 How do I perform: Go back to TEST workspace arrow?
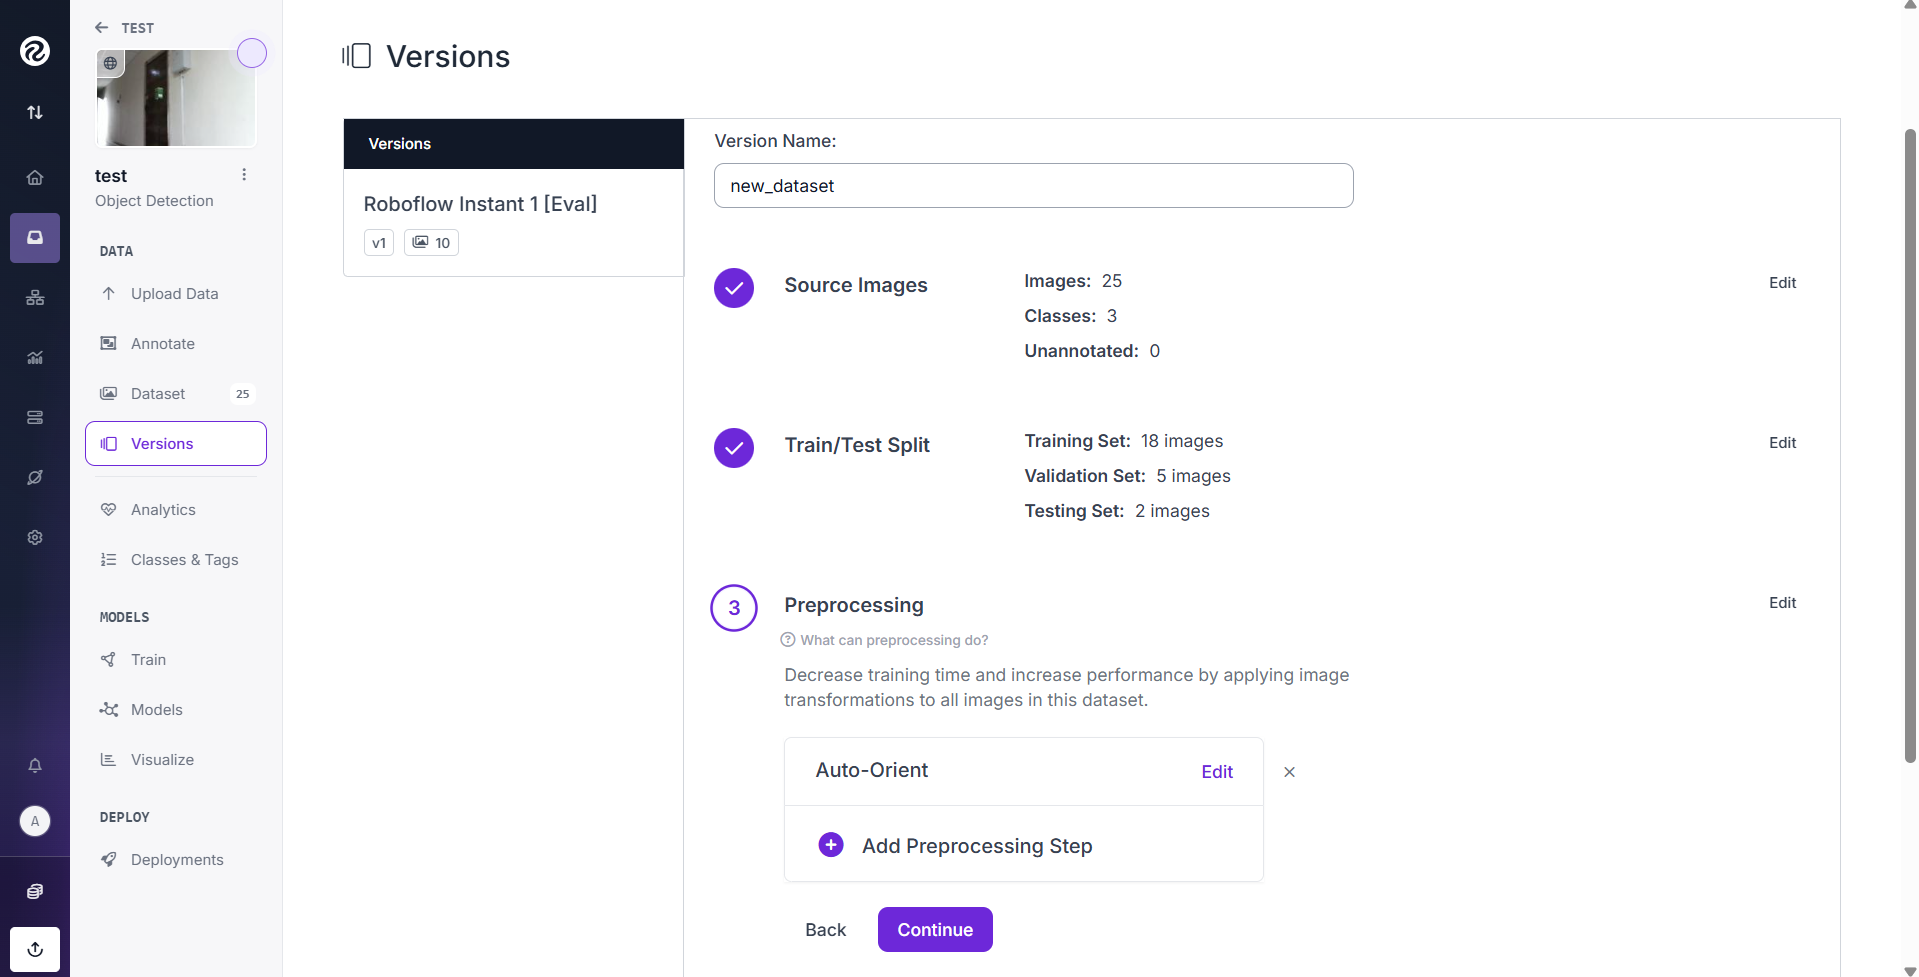click(x=102, y=28)
